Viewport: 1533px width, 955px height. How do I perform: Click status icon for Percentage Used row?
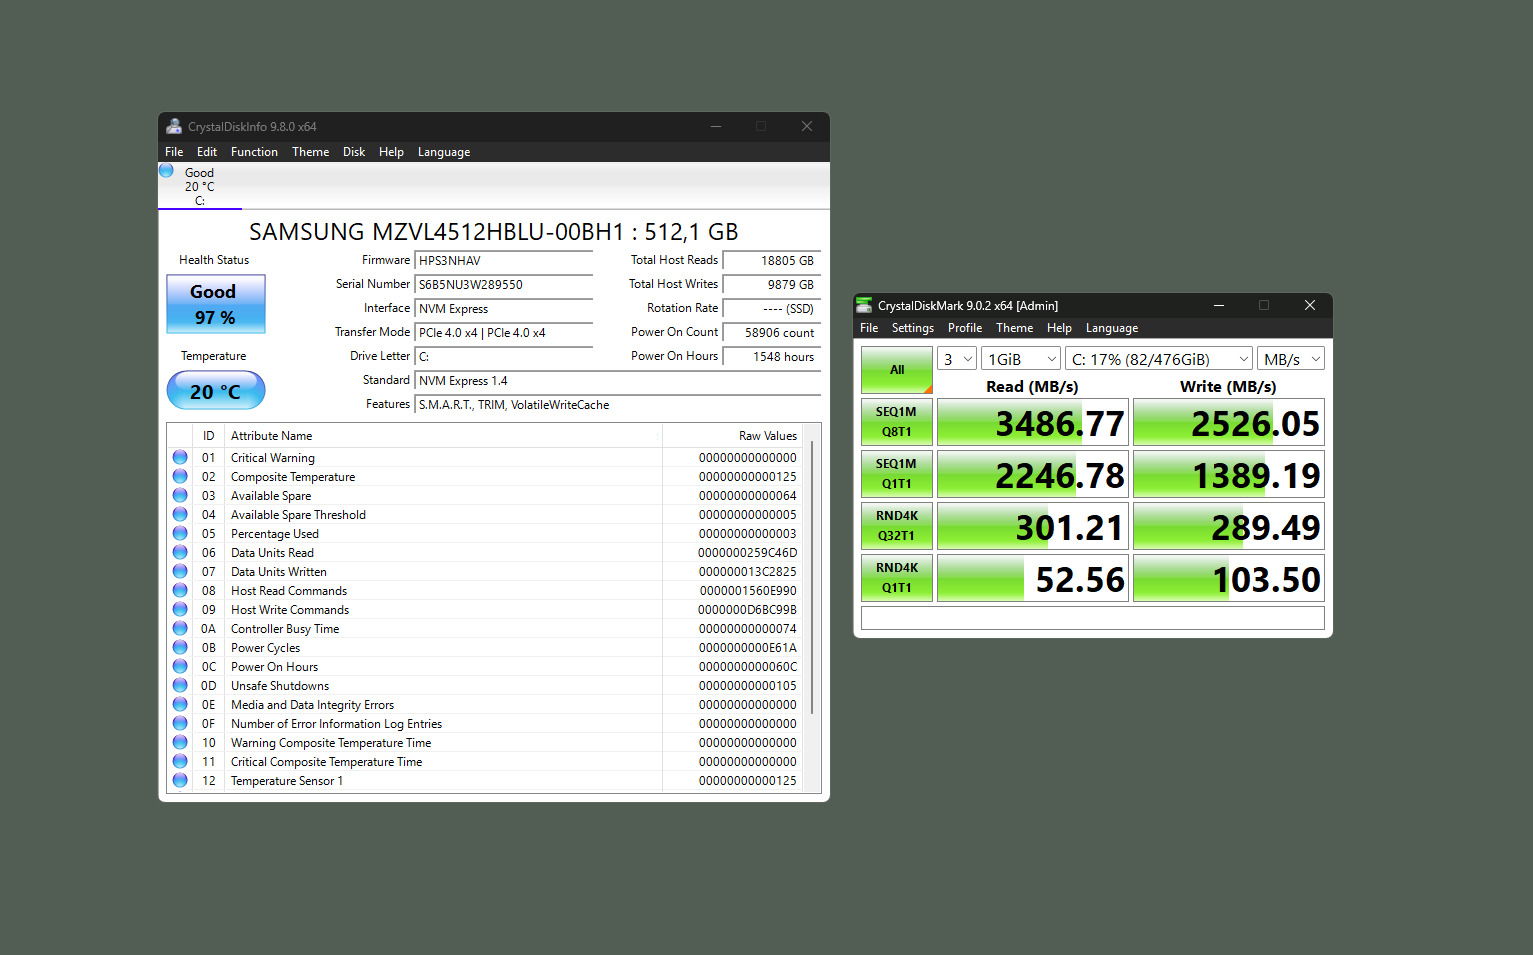(180, 533)
